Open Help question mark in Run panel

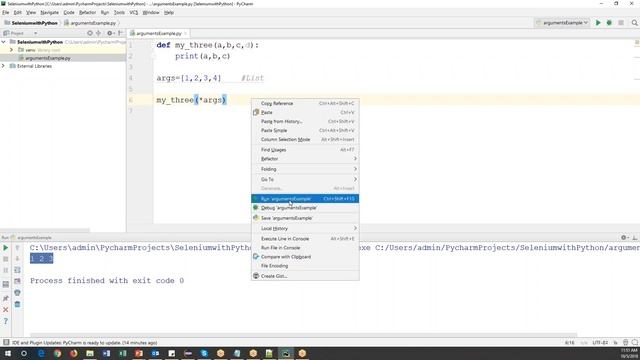pyautogui.click(x=6, y=321)
